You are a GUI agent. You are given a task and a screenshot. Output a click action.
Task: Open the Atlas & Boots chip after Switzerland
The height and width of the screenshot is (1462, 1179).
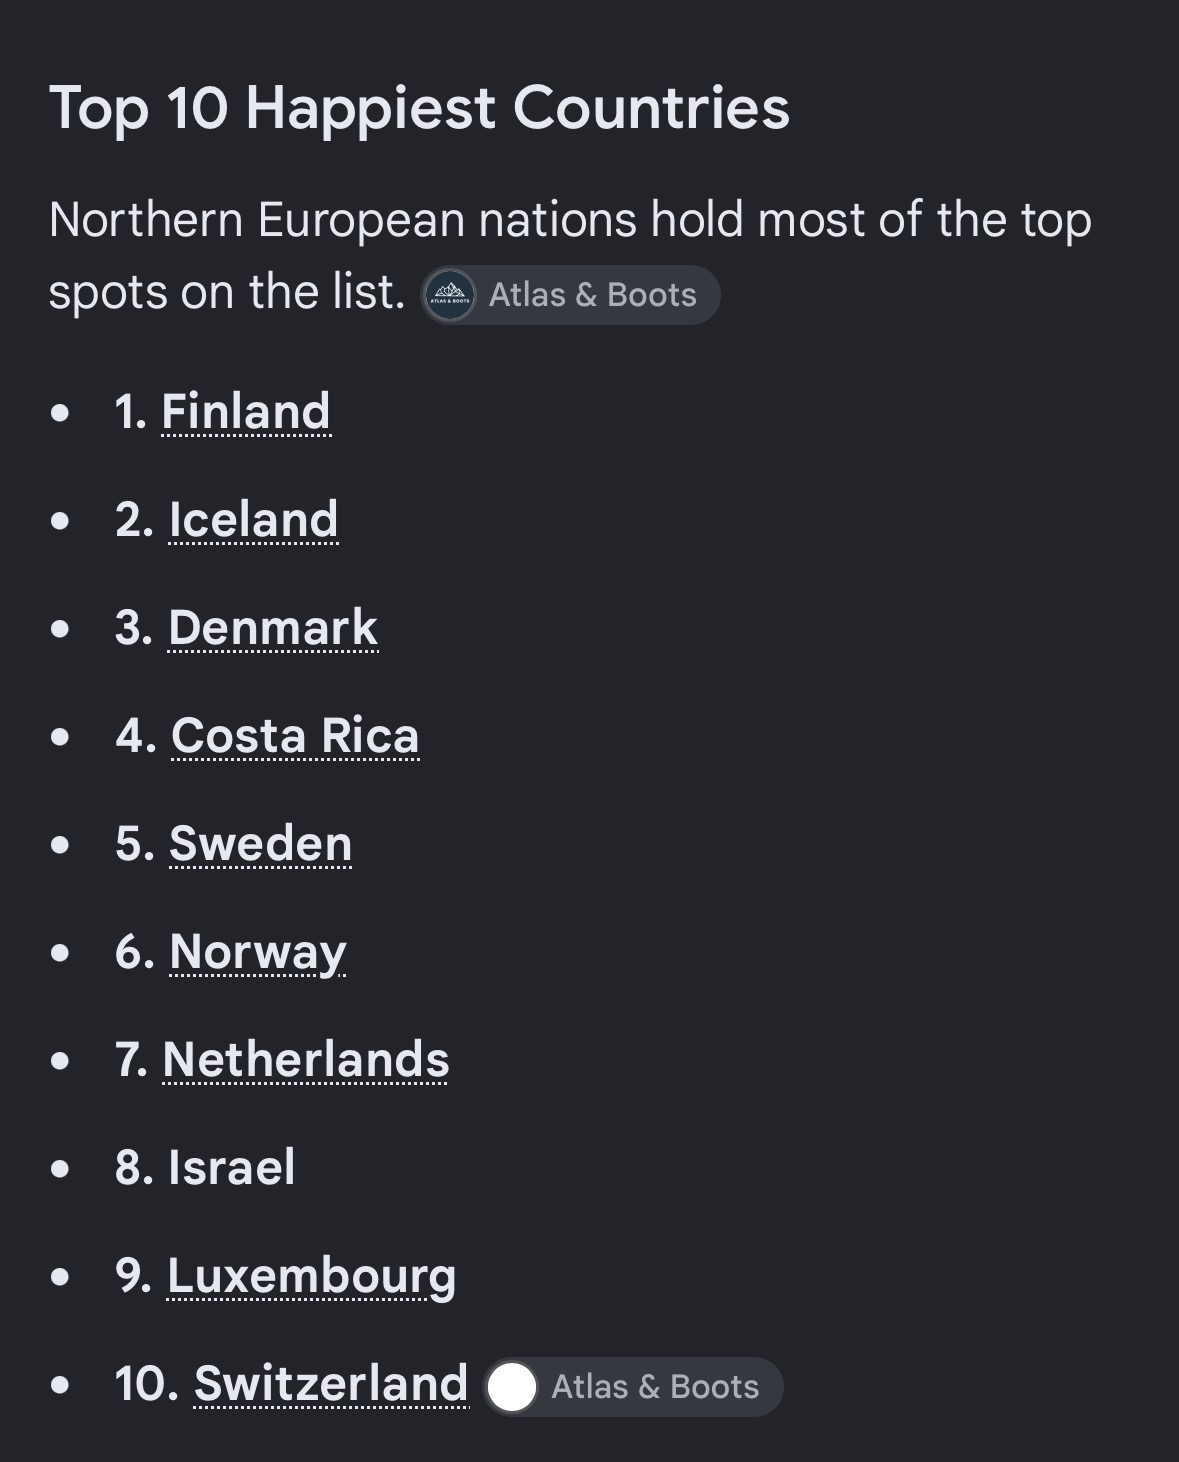coord(632,1387)
